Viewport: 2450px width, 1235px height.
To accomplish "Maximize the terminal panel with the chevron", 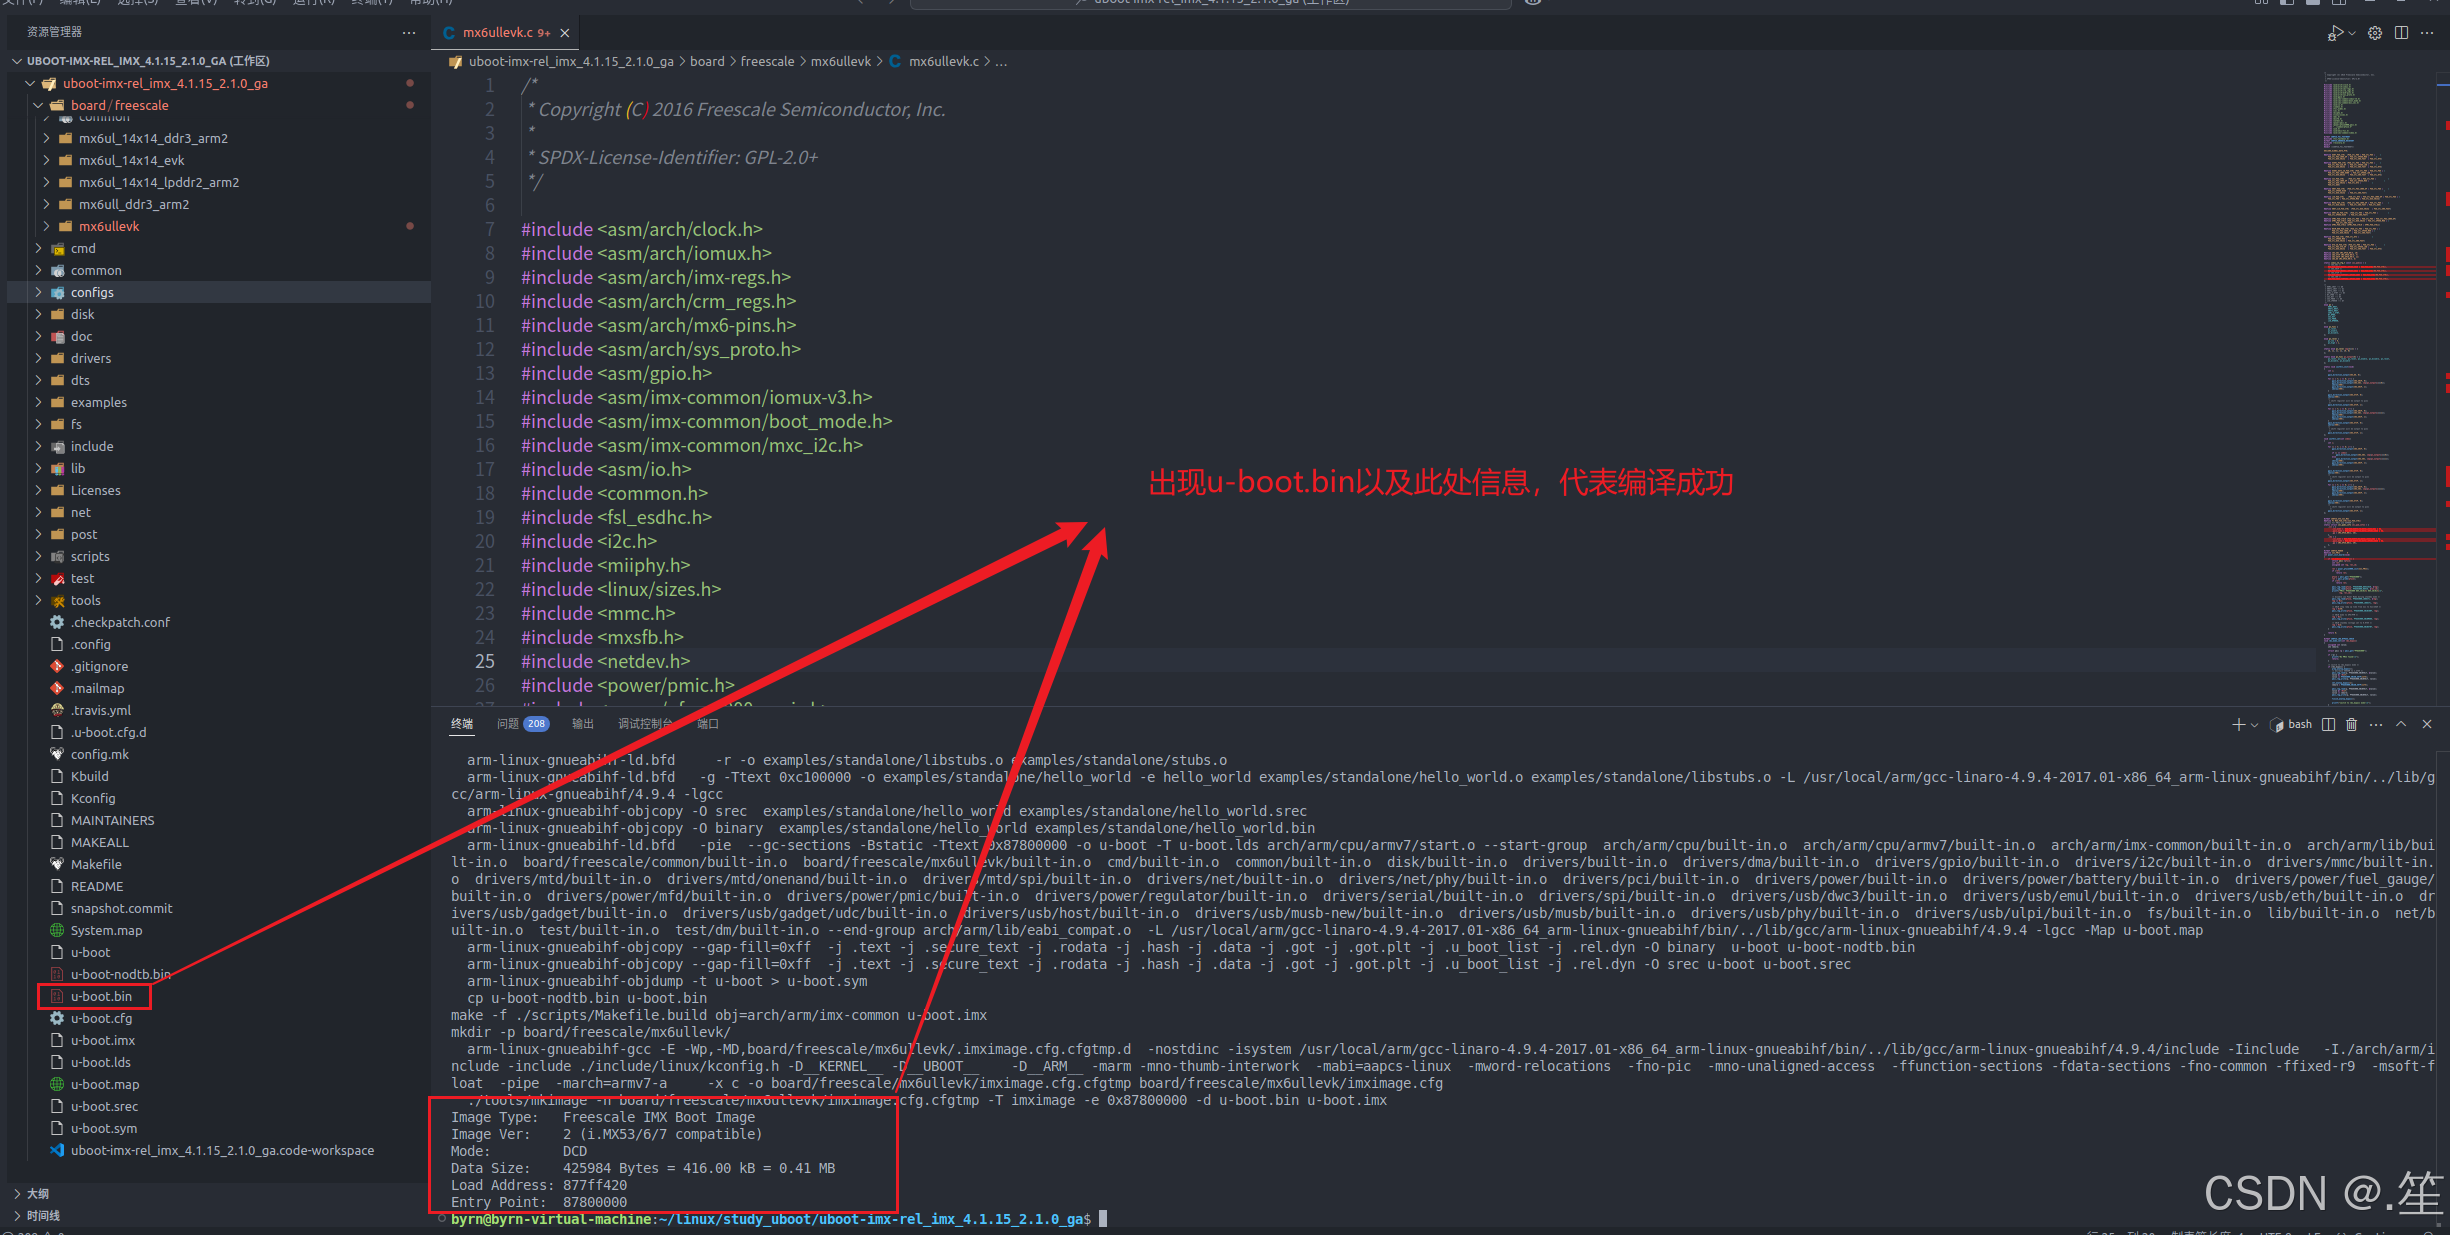I will 2401,724.
